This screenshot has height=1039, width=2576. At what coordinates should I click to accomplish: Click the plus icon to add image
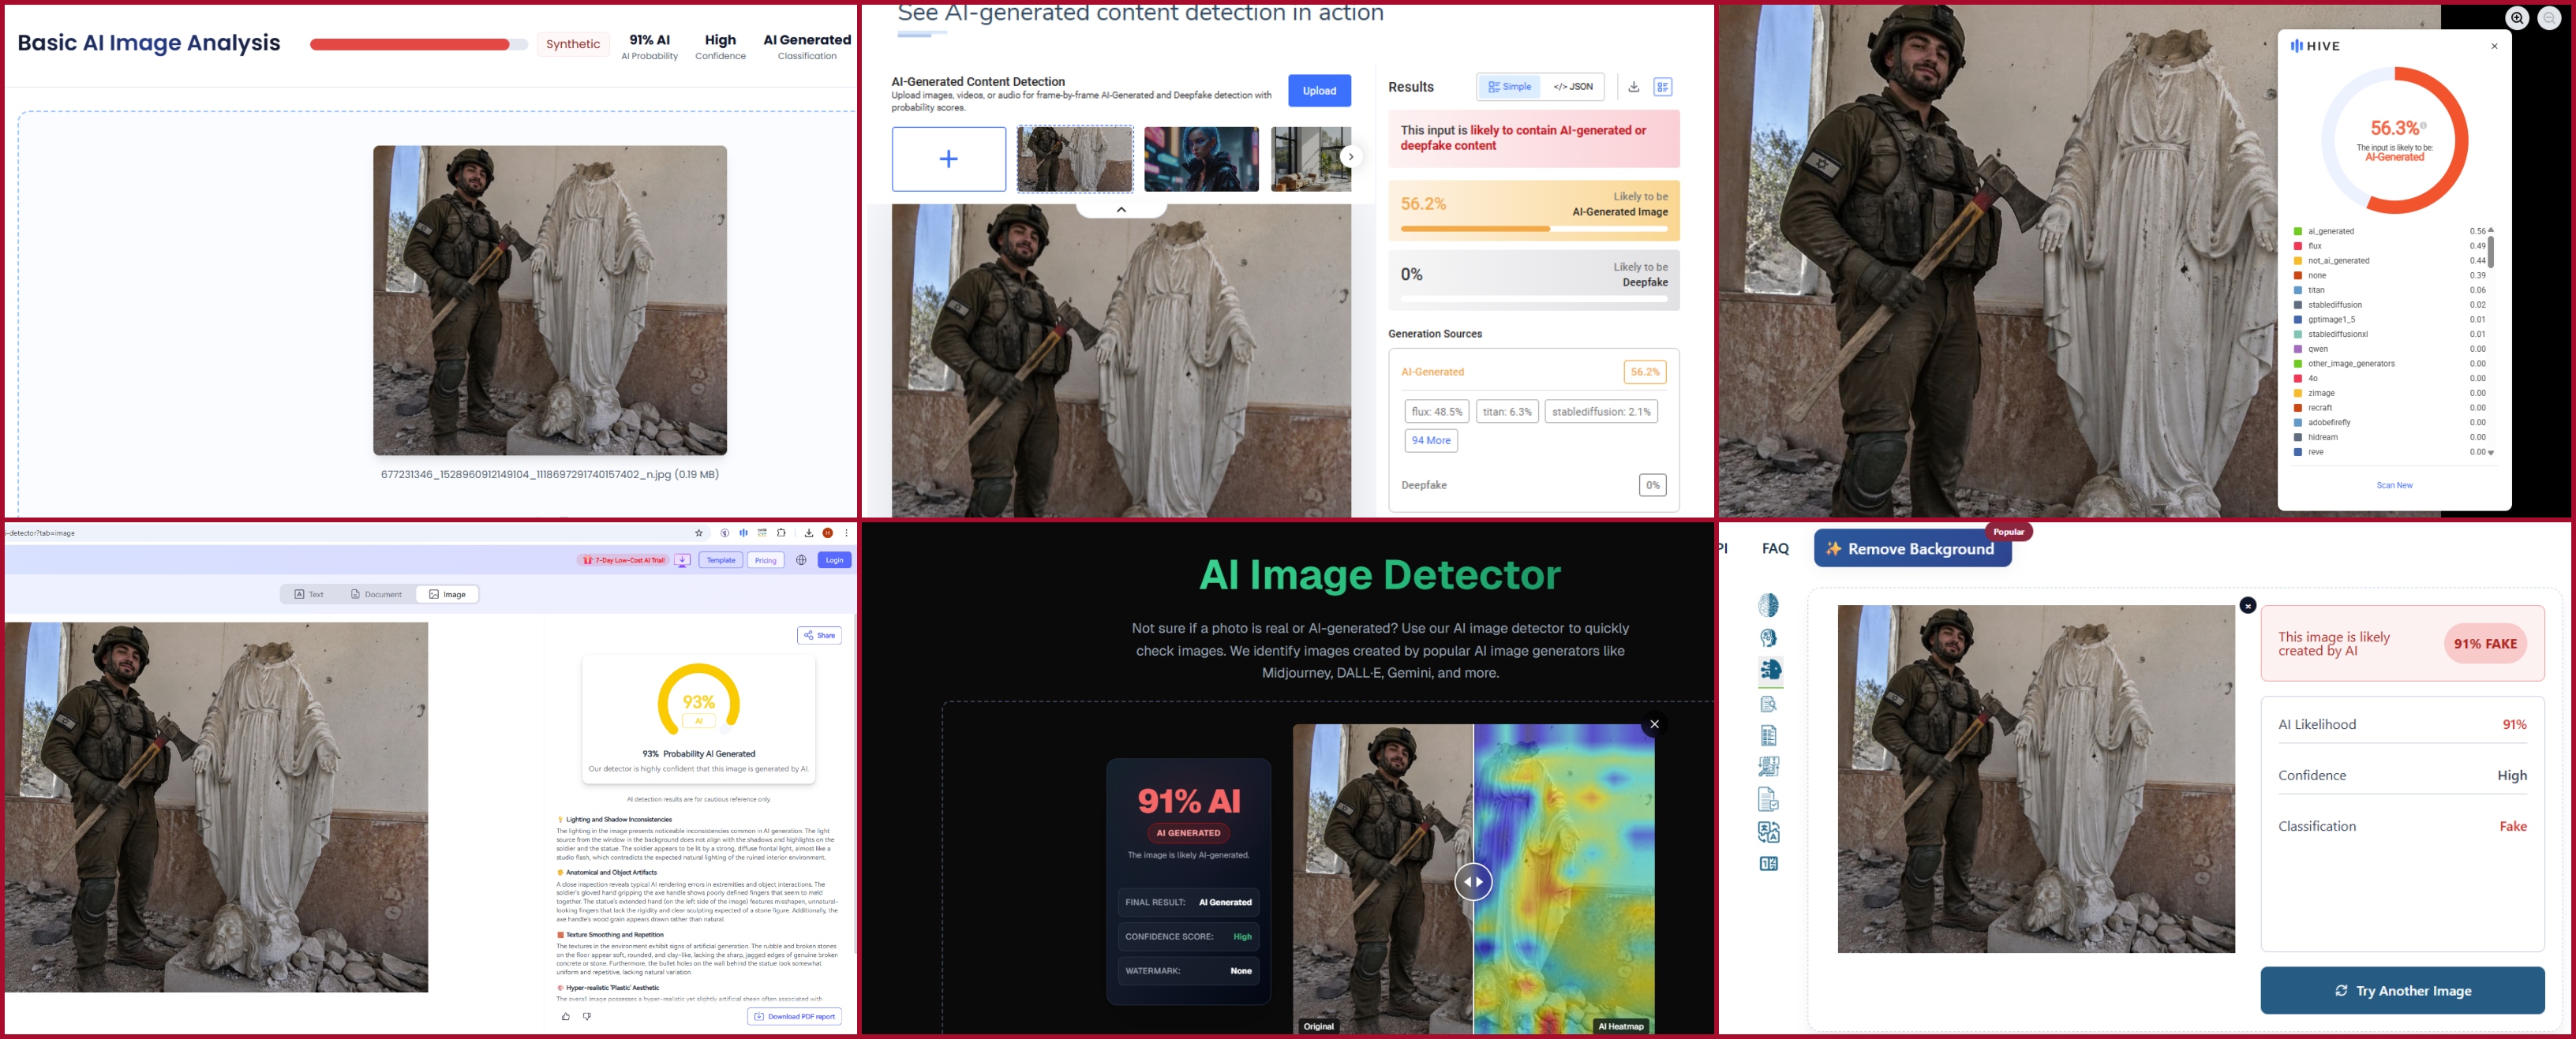pos(948,159)
